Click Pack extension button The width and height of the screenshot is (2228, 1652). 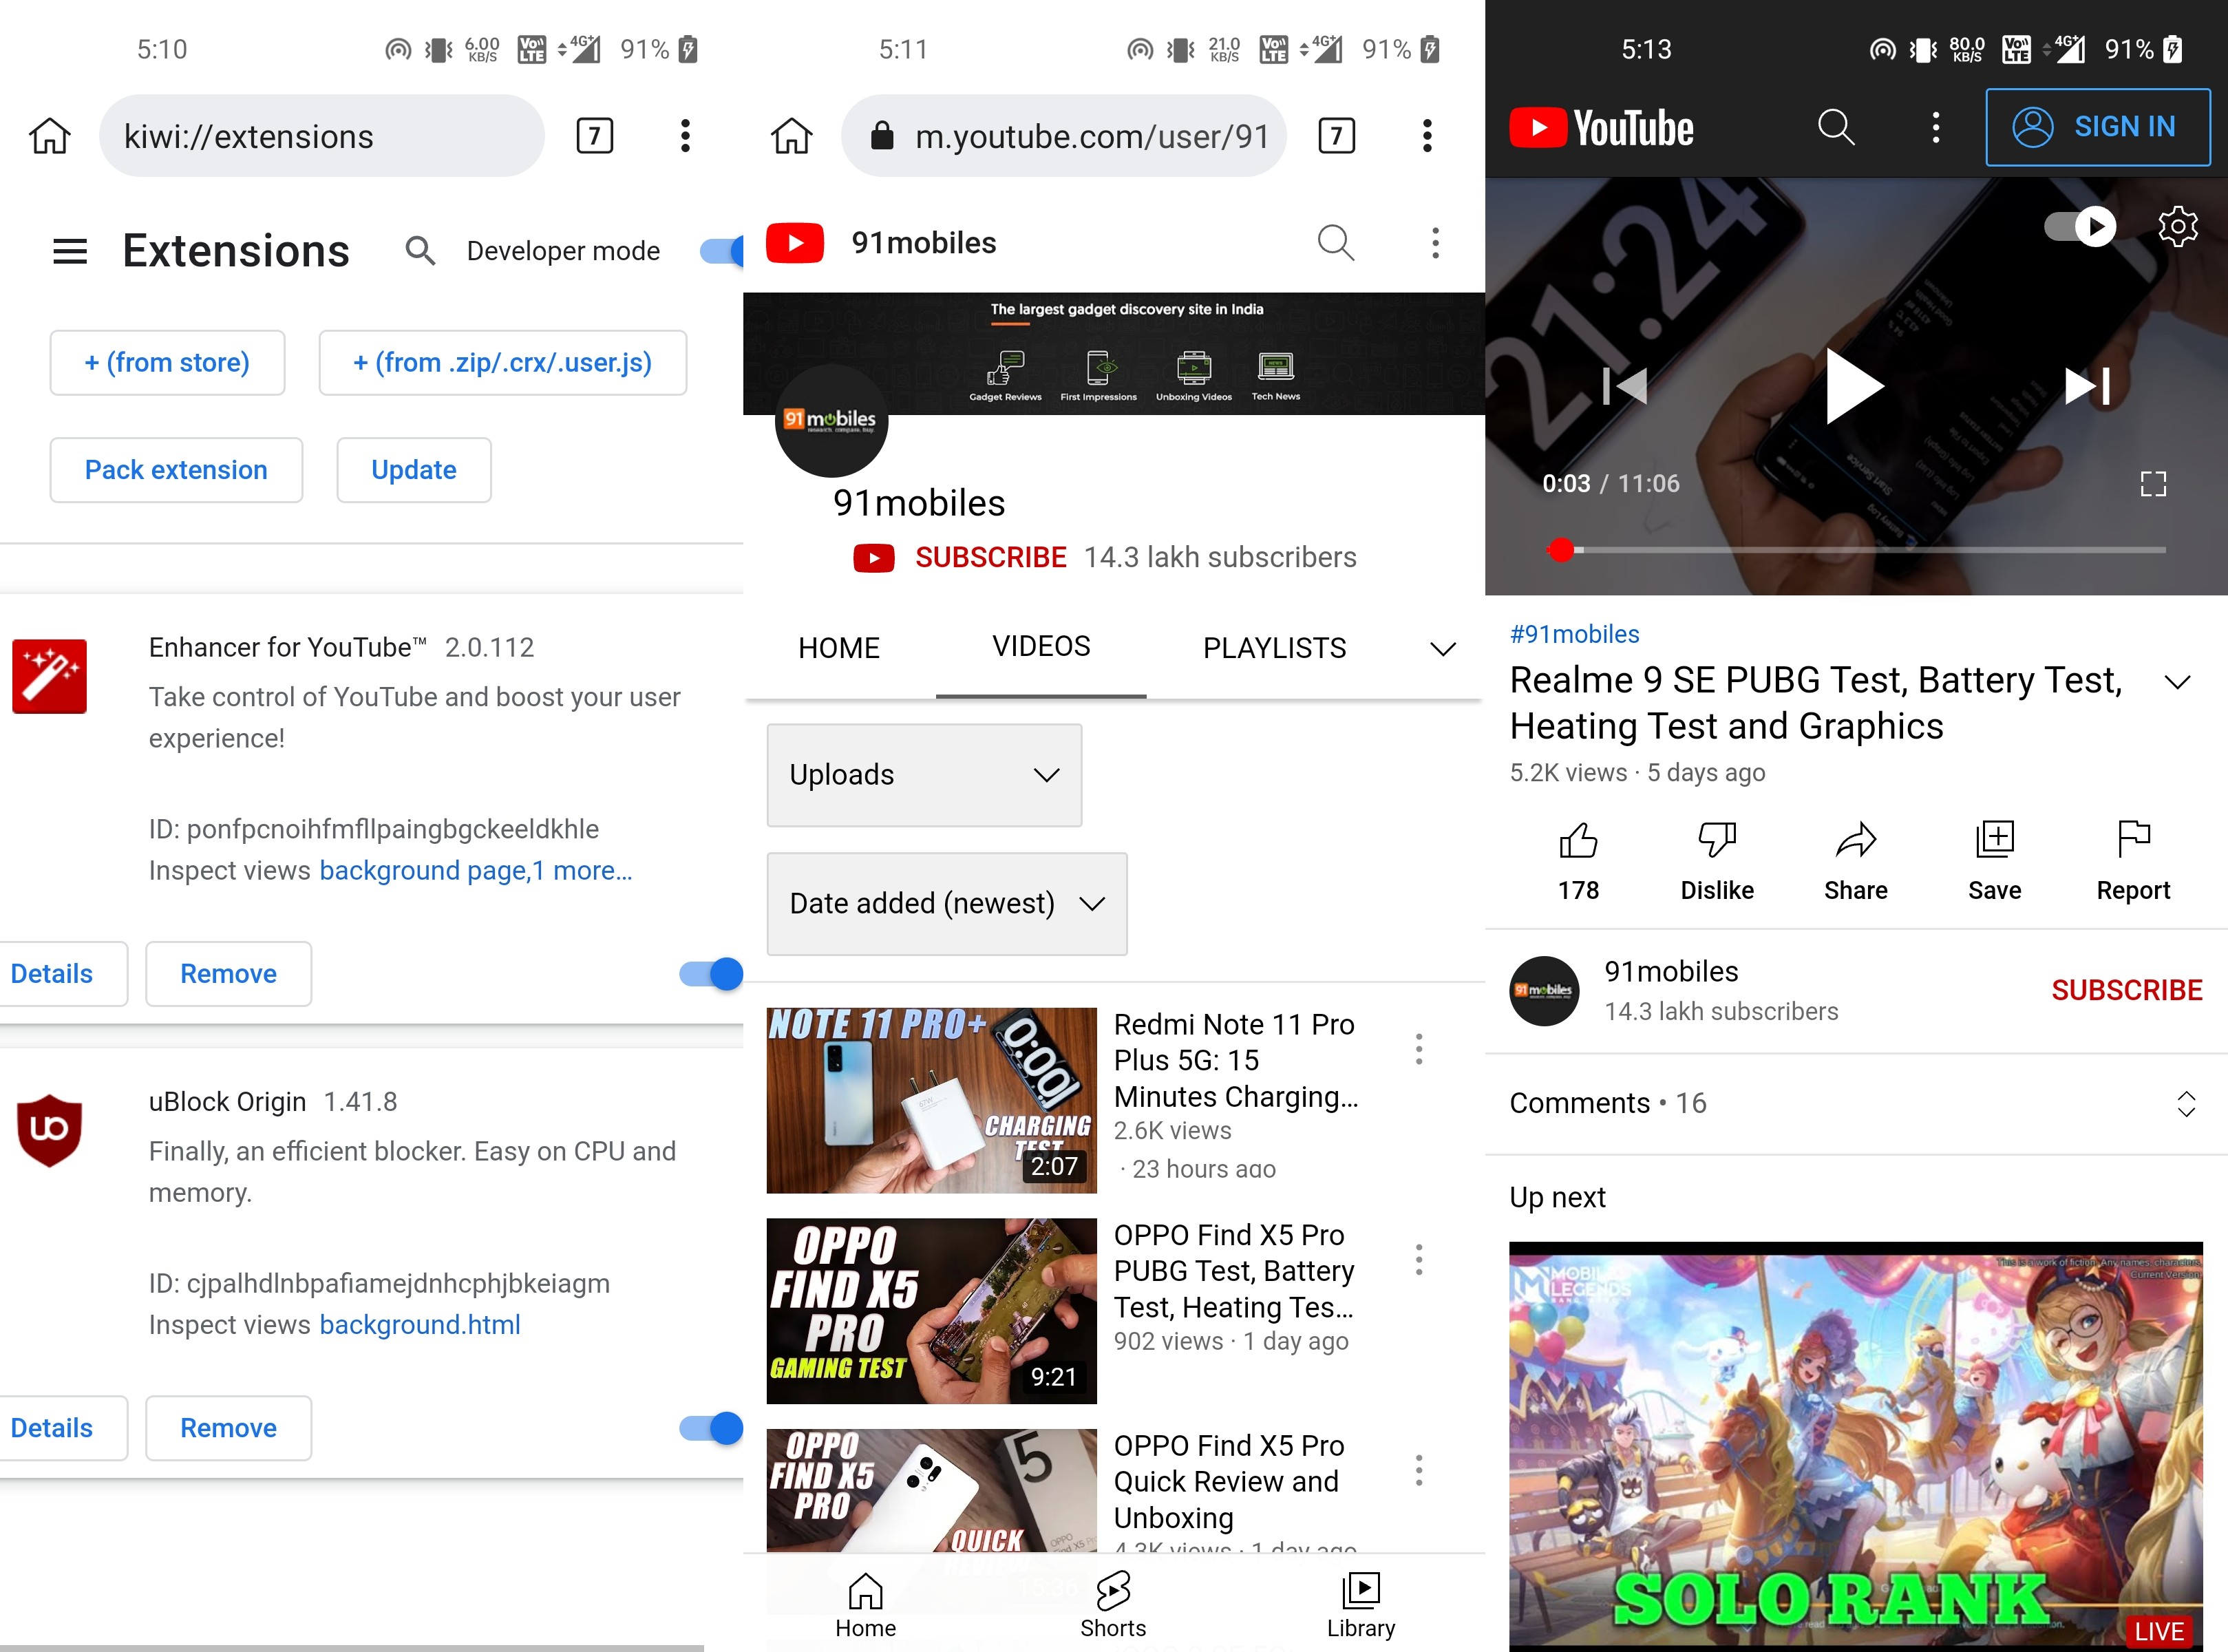click(176, 470)
